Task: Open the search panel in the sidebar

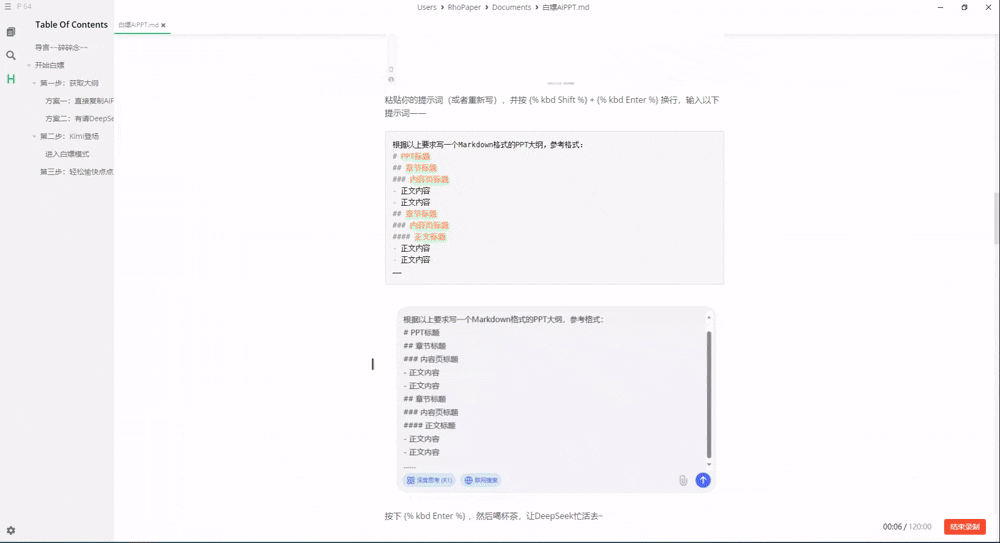Action: (x=11, y=56)
